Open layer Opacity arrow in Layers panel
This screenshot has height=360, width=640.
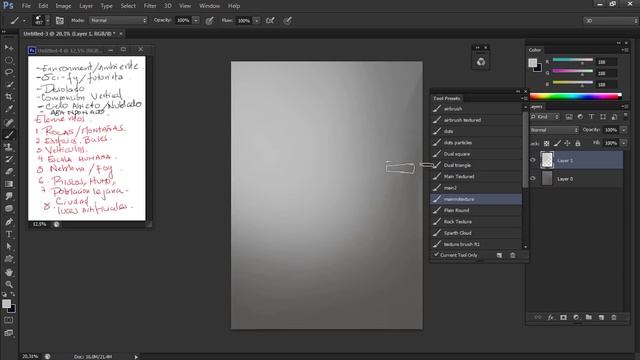click(624, 130)
